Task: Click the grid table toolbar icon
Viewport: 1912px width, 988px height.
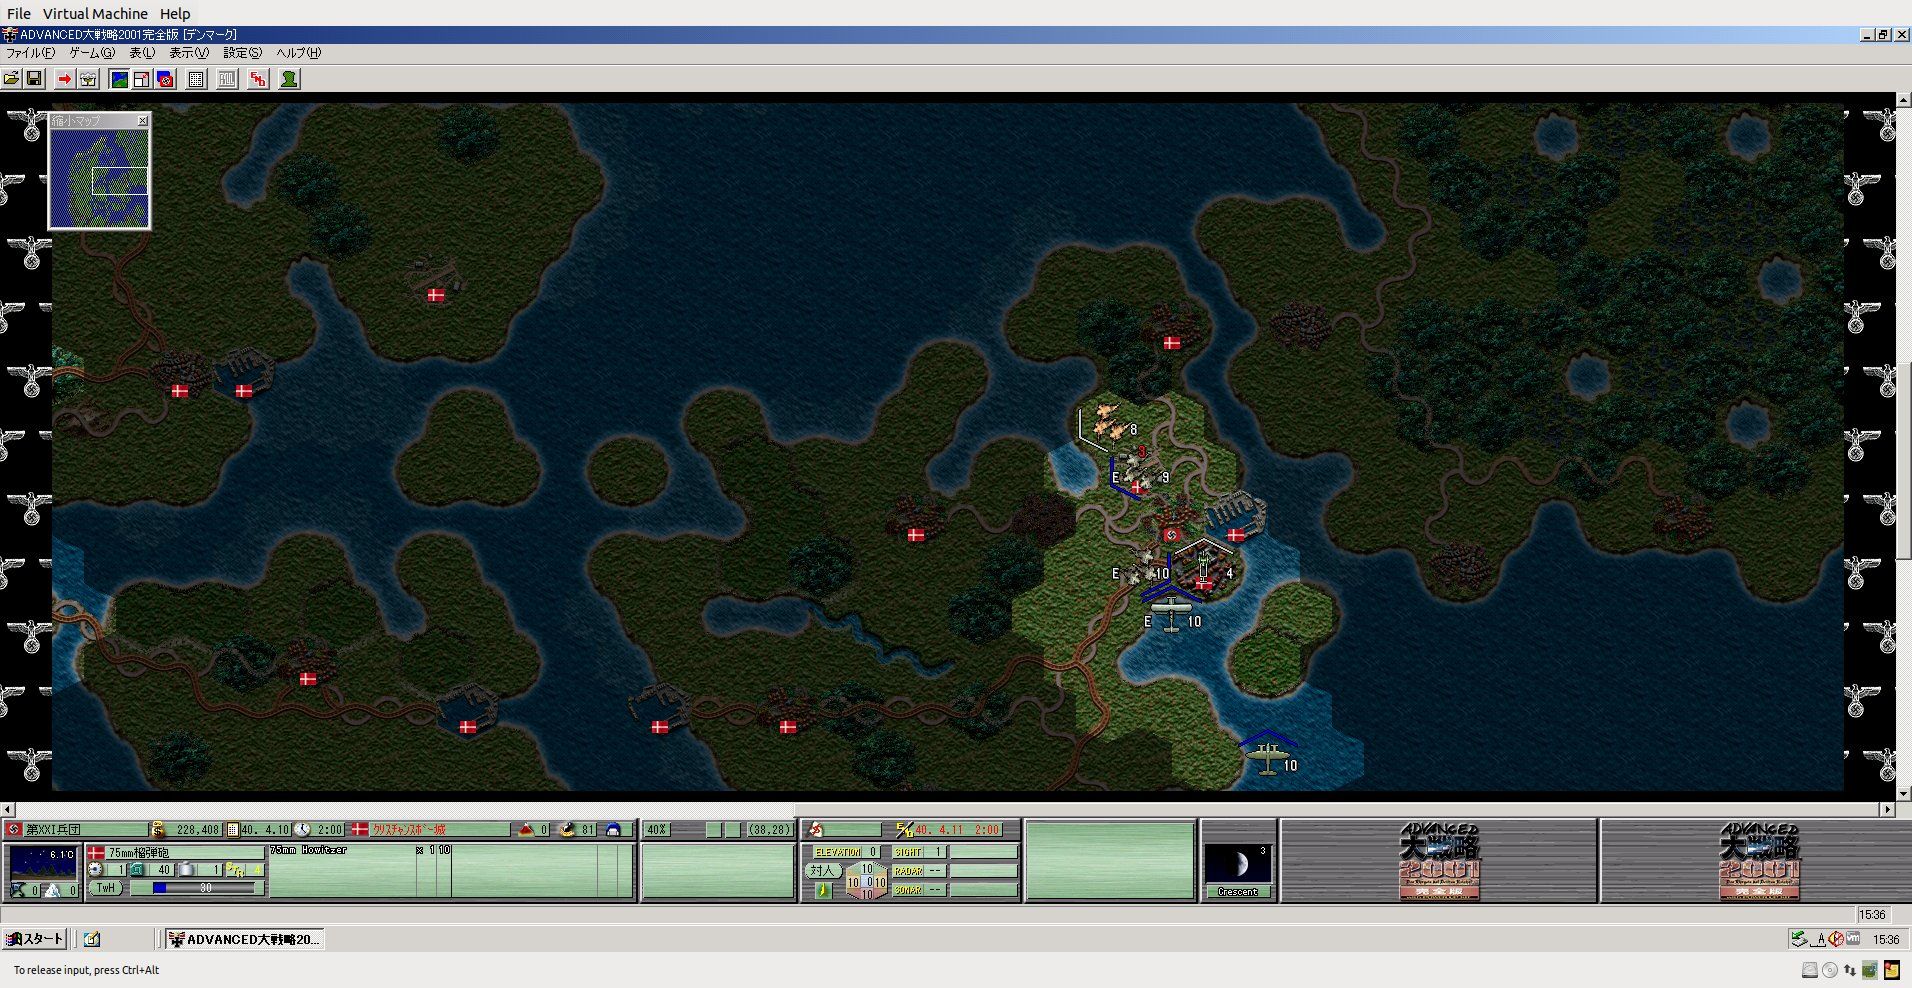Action: (197, 79)
